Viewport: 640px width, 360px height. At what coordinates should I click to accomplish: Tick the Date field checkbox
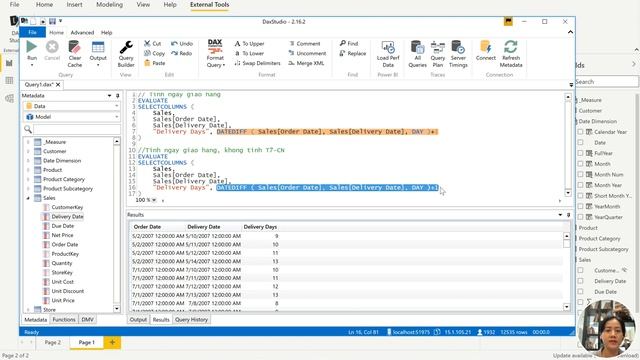click(x=580, y=142)
